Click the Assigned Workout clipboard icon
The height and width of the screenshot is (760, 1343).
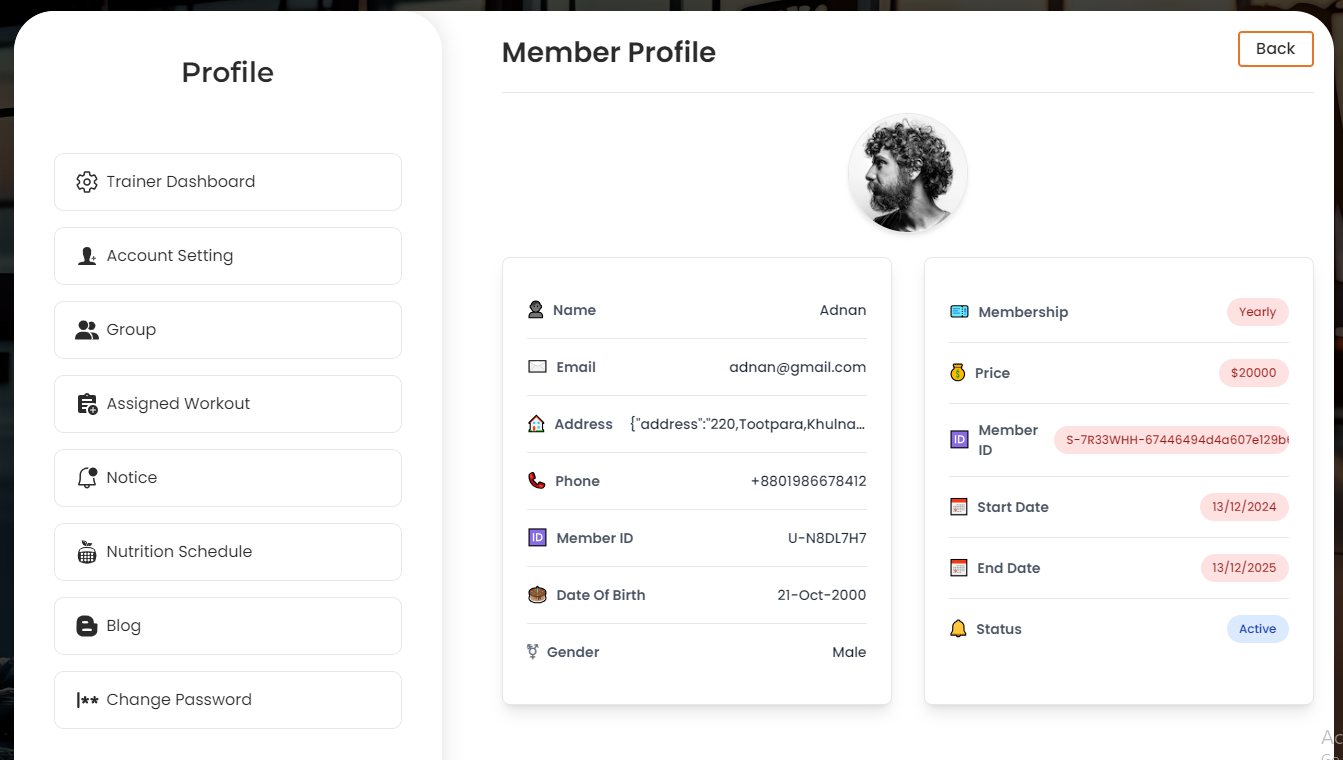pos(87,404)
